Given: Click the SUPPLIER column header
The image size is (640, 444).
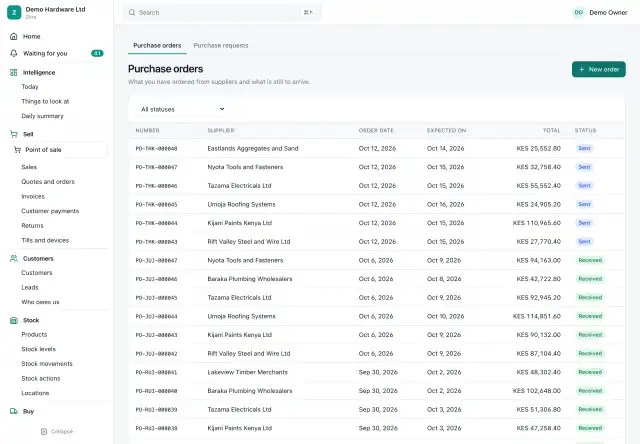Looking at the screenshot, I should click(x=221, y=131).
